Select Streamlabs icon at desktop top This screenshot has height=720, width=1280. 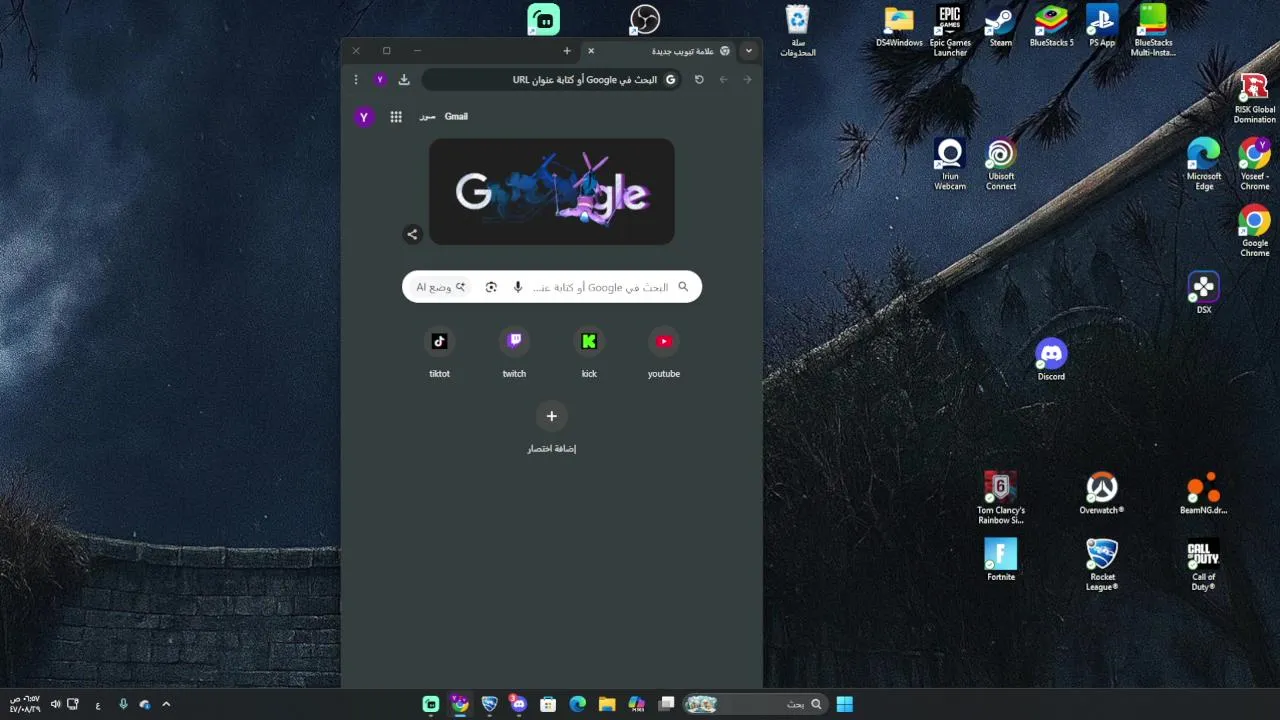pos(544,19)
